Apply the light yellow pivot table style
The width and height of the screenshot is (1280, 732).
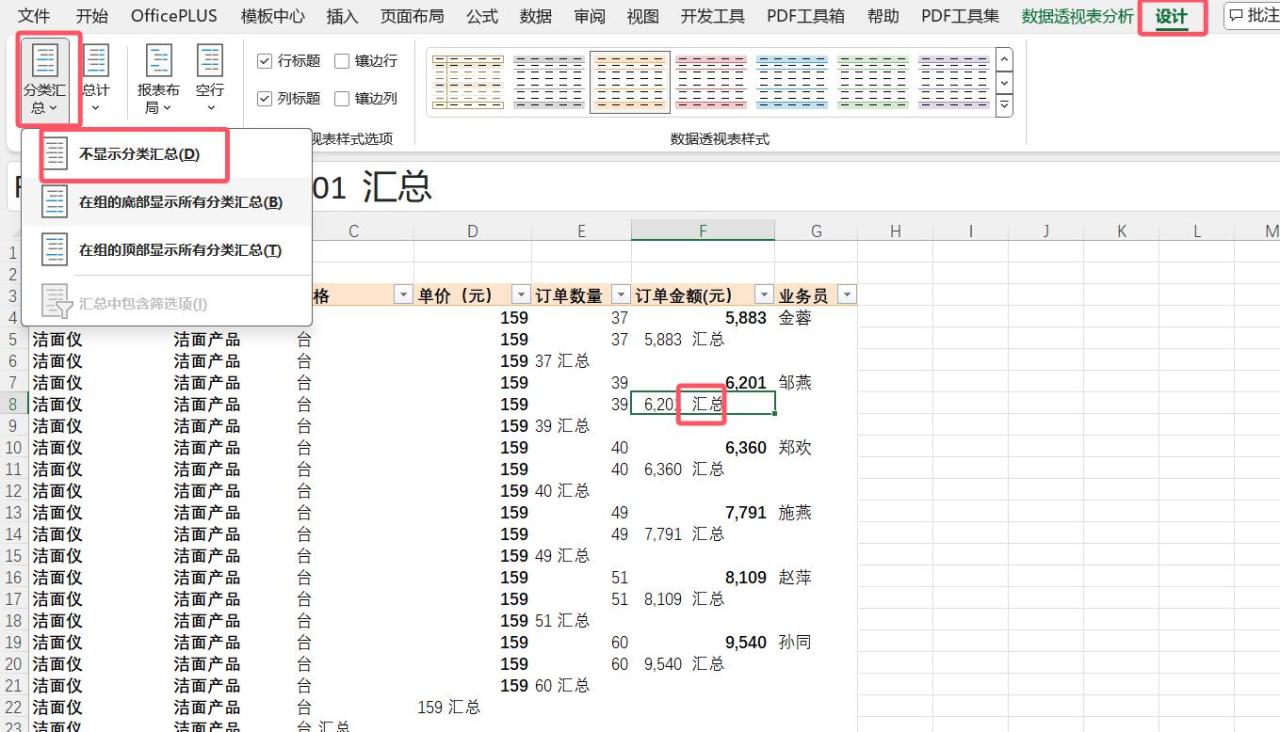(468, 82)
